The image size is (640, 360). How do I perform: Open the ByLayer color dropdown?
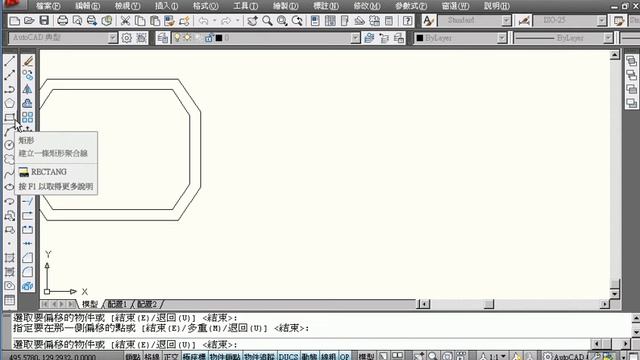502,38
